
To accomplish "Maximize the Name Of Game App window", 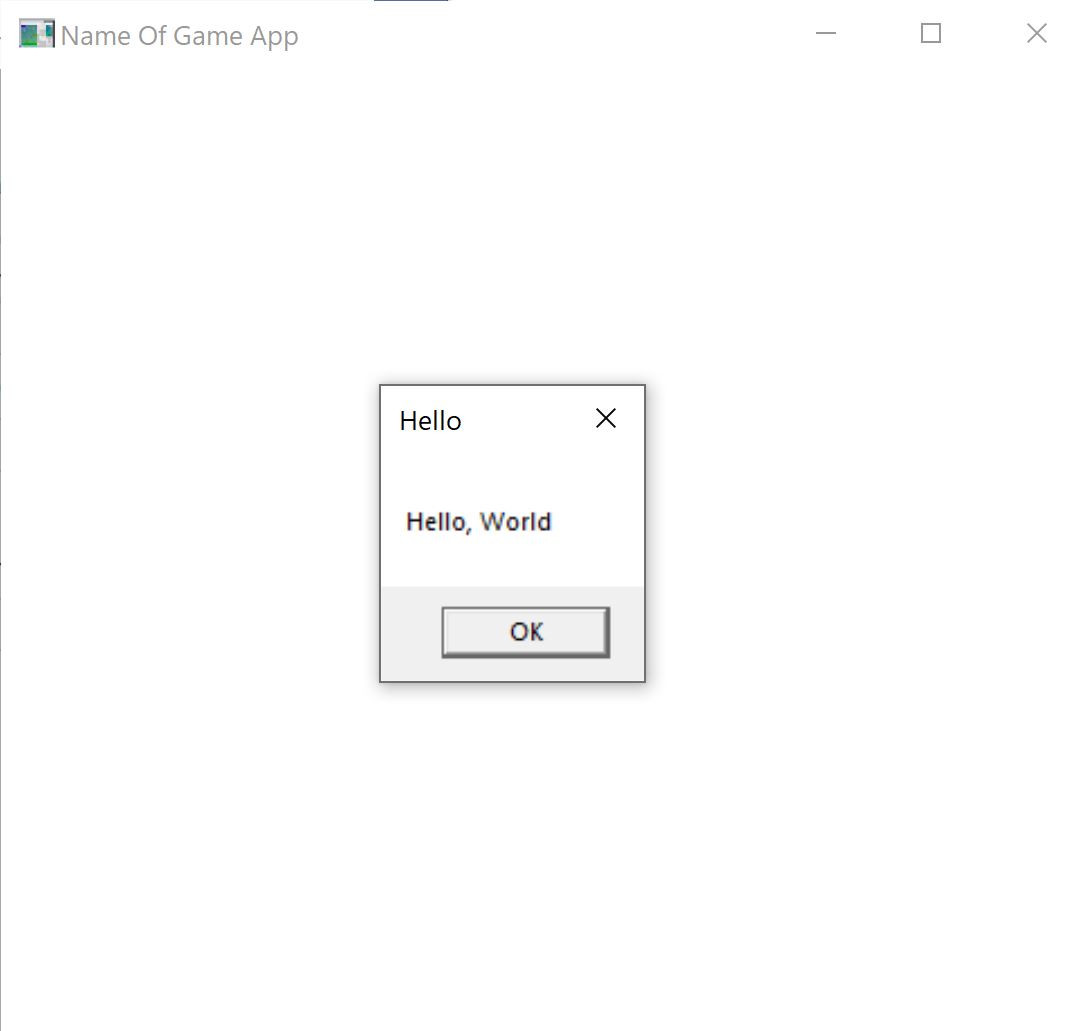I will tap(930, 33).
